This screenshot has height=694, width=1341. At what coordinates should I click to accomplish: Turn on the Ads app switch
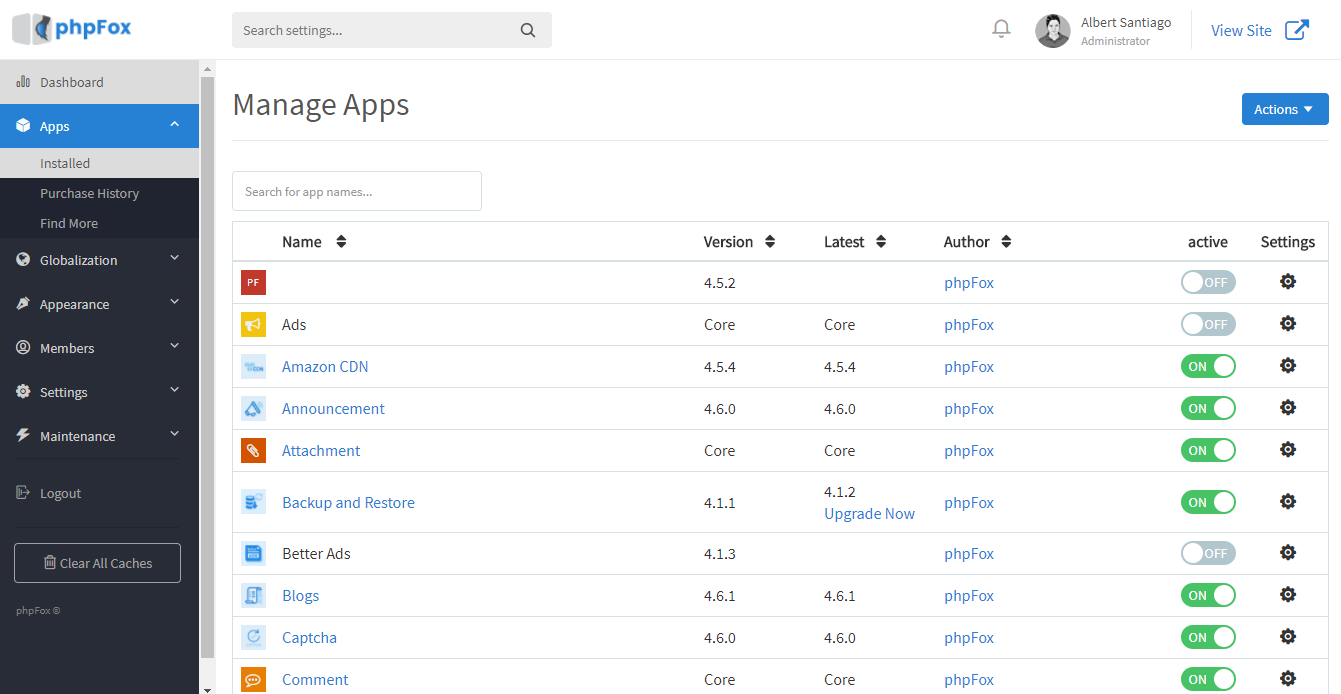click(1208, 323)
